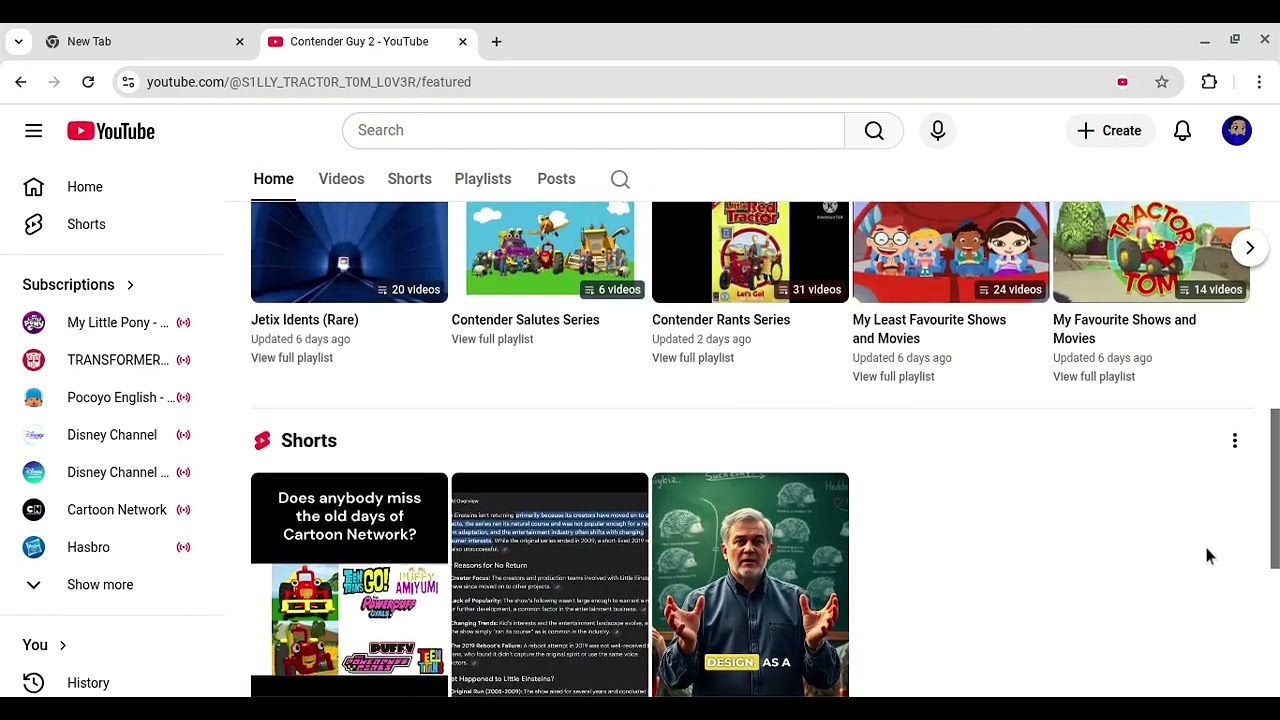Expand the You section chevron
Viewport: 1280px width, 720px height.
tap(62, 646)
